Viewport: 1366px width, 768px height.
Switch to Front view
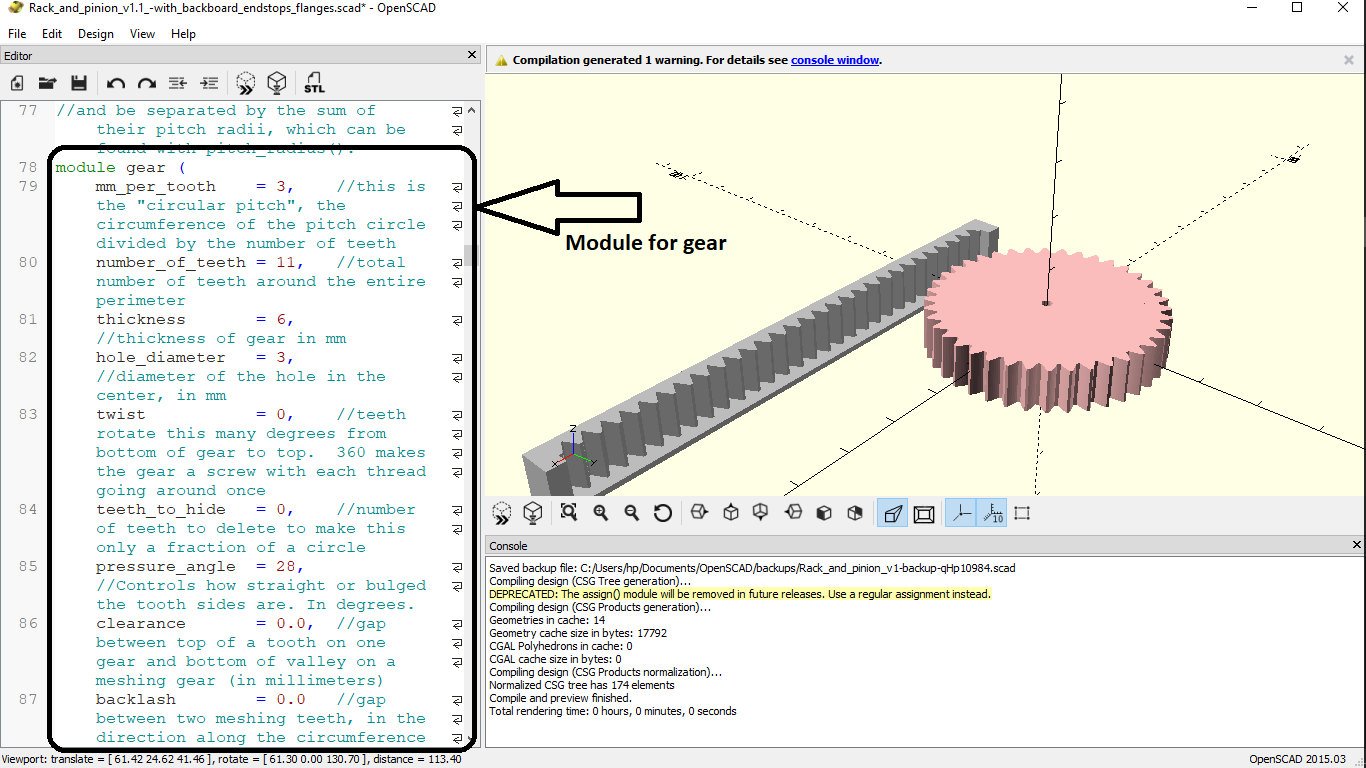[x=824, y=513]
